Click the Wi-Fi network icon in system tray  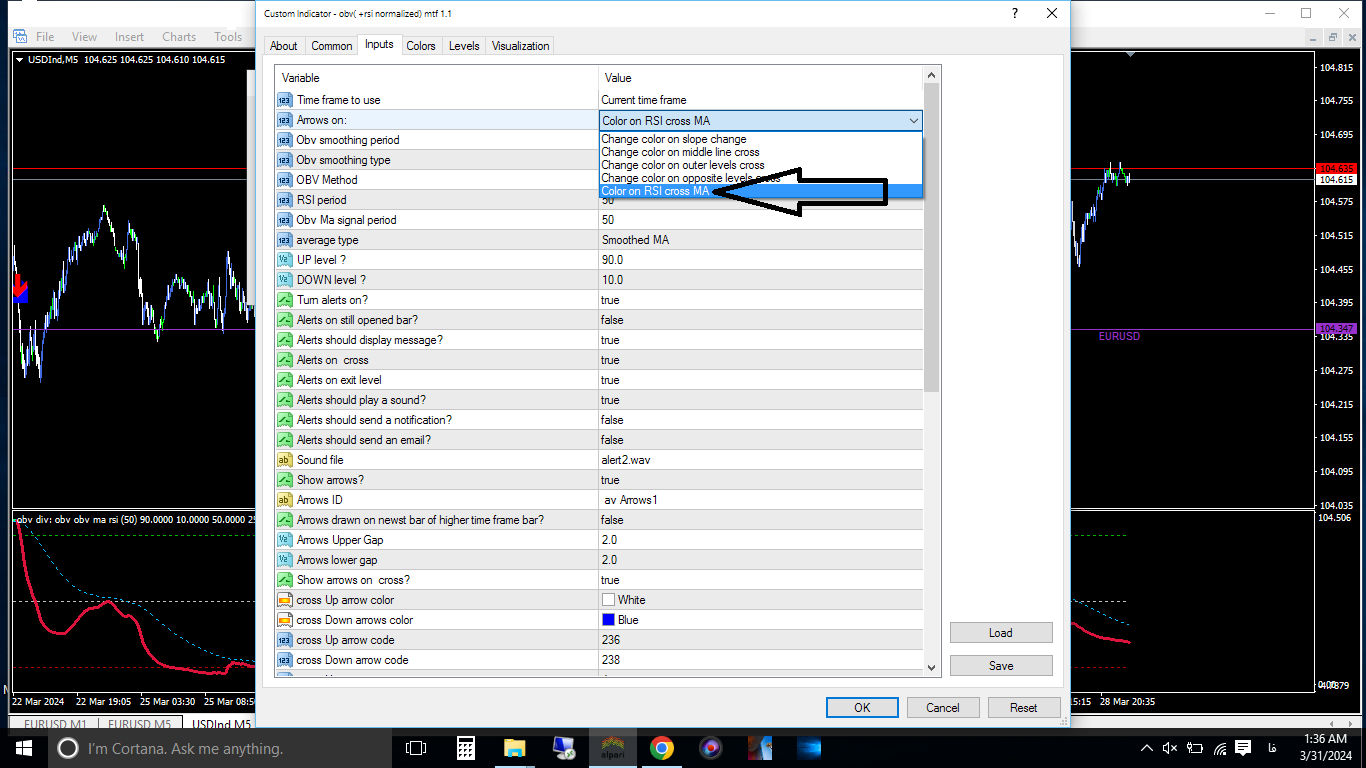(1219, 748)
